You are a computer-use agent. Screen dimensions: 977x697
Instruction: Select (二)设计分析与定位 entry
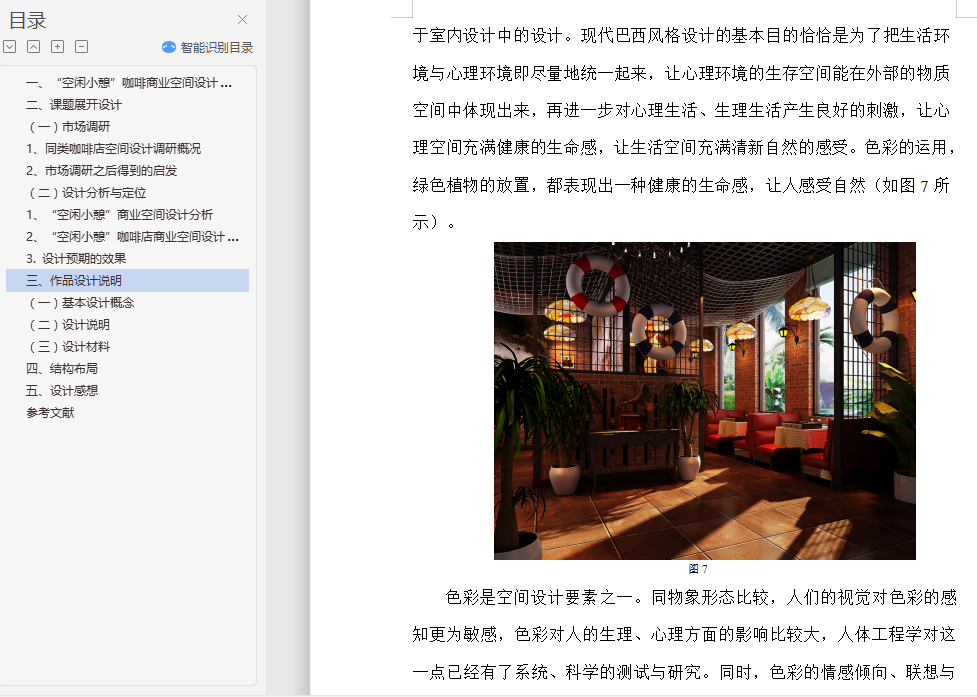coord(87,192)
